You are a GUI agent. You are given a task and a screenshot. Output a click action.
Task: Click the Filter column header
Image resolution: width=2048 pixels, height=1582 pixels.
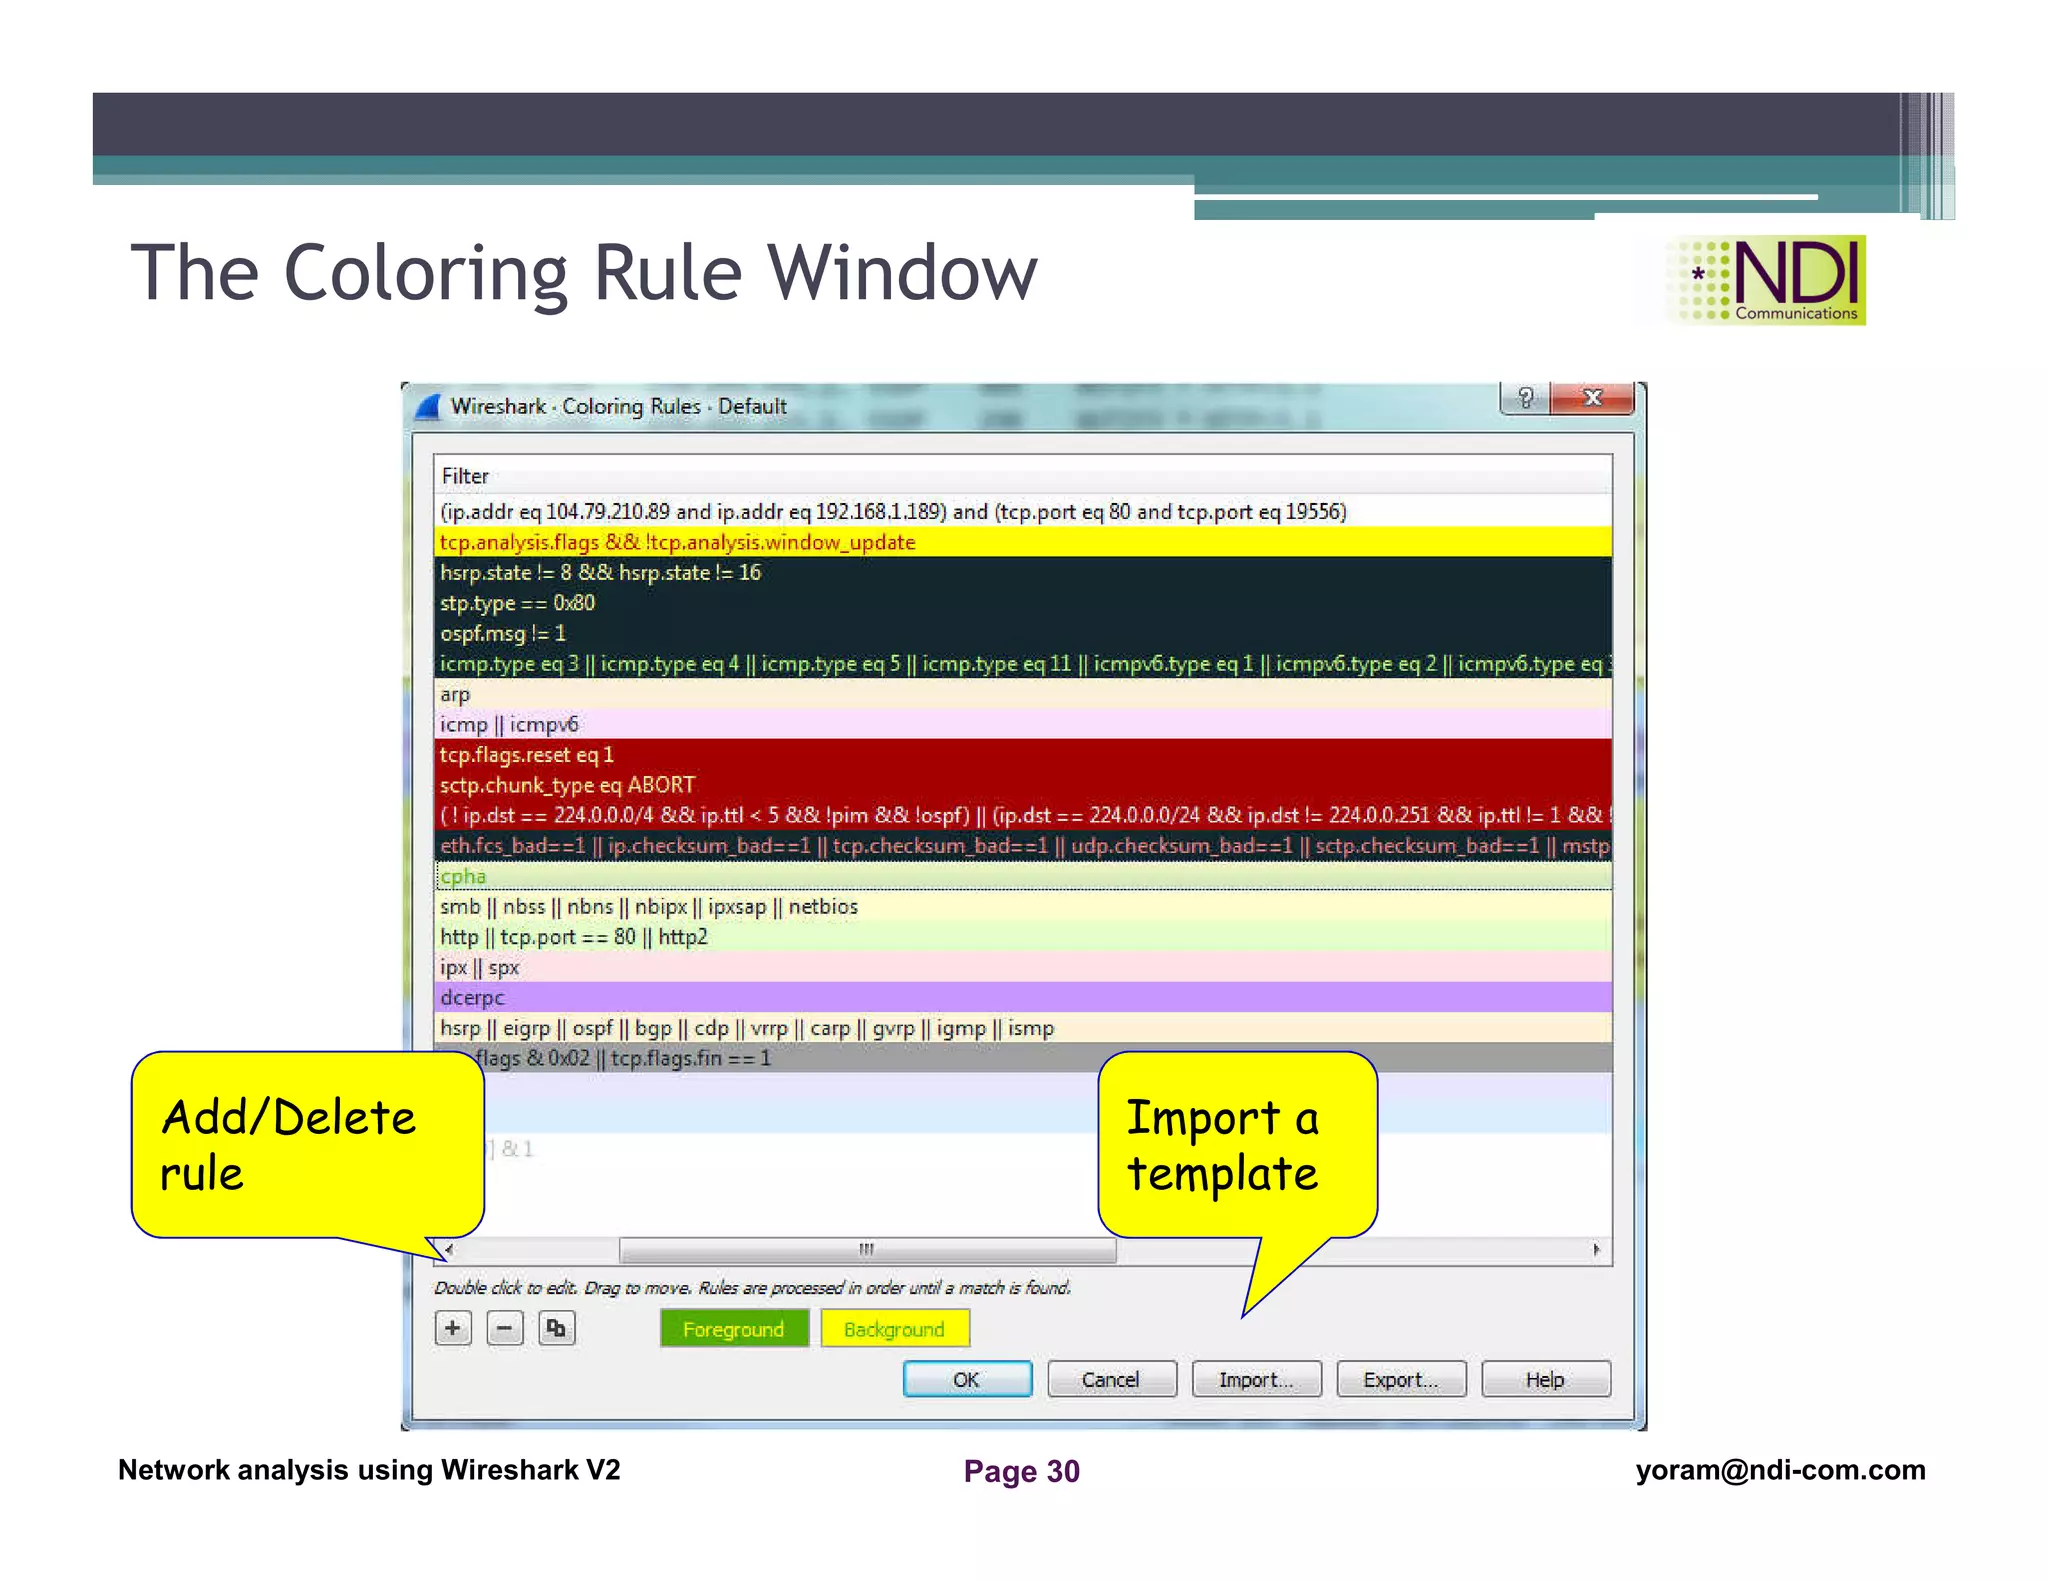pyautogui.click(x=1023, y=476)
